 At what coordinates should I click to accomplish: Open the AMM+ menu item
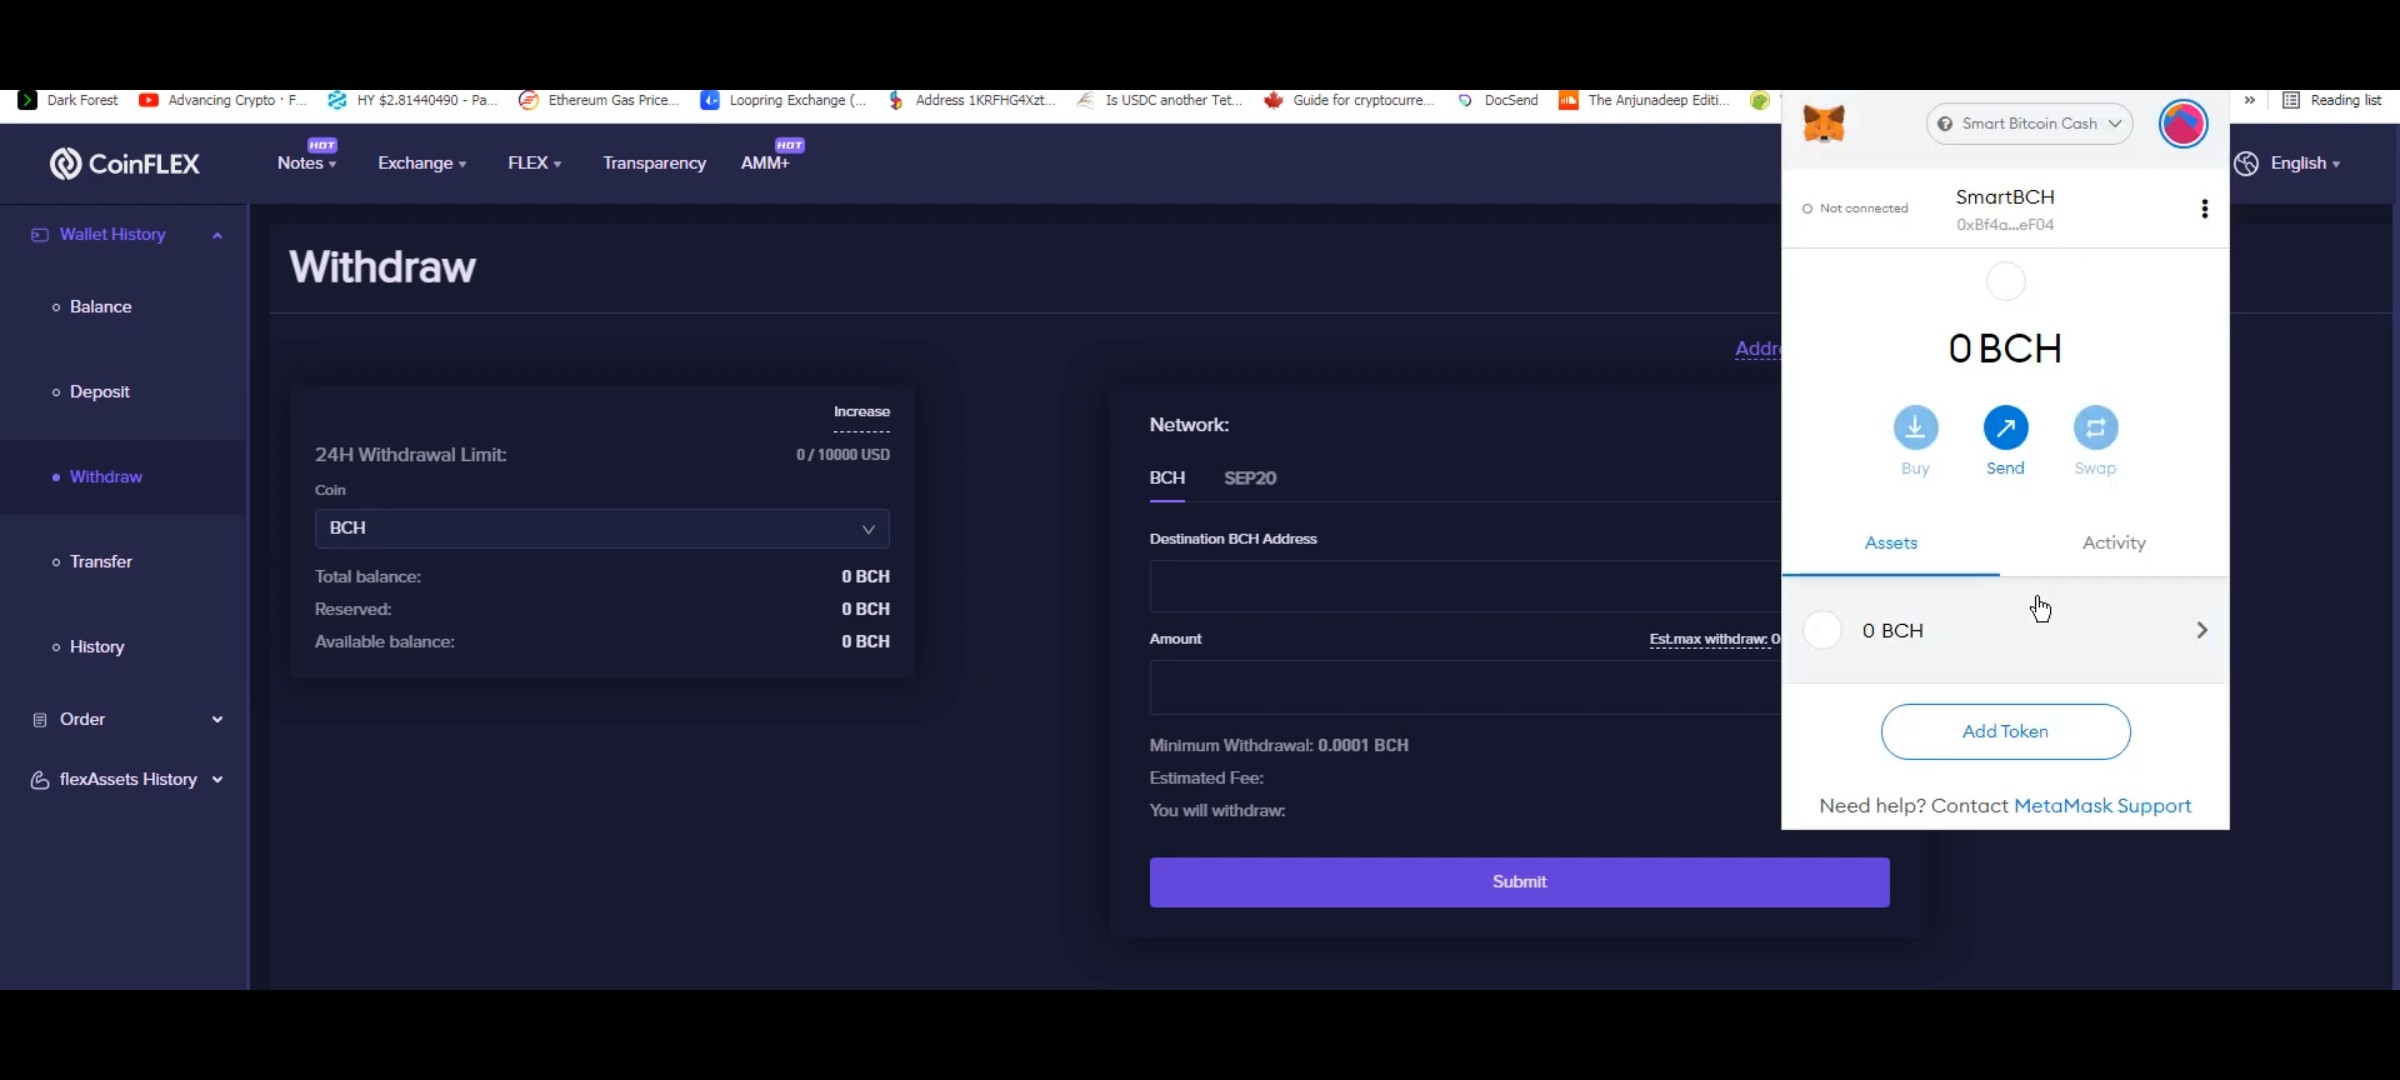coord(765,163)
